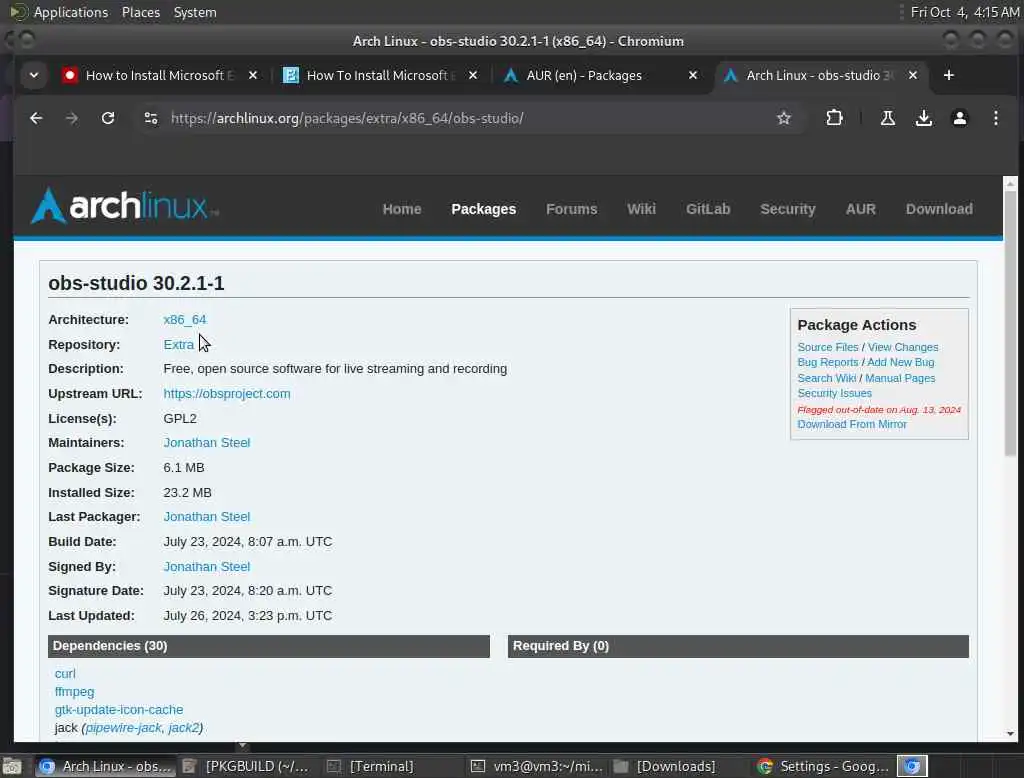
Task: Click the page vertical scrollbar thumb
Action: coord(1010,323)
